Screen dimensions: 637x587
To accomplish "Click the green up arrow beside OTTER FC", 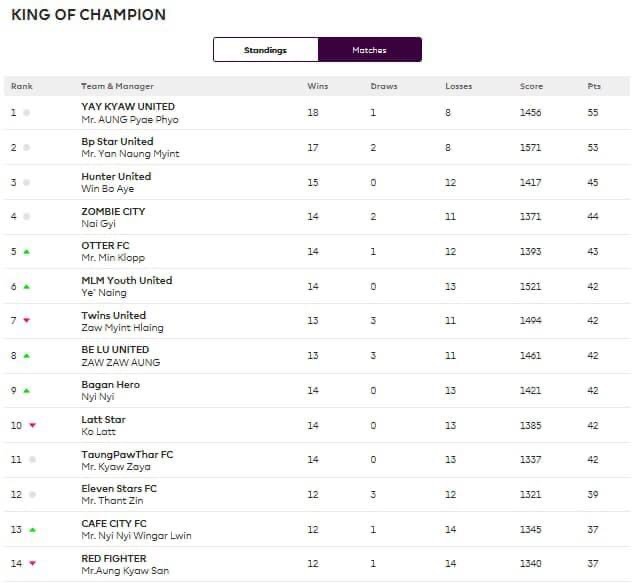I will tap(26, 252).
